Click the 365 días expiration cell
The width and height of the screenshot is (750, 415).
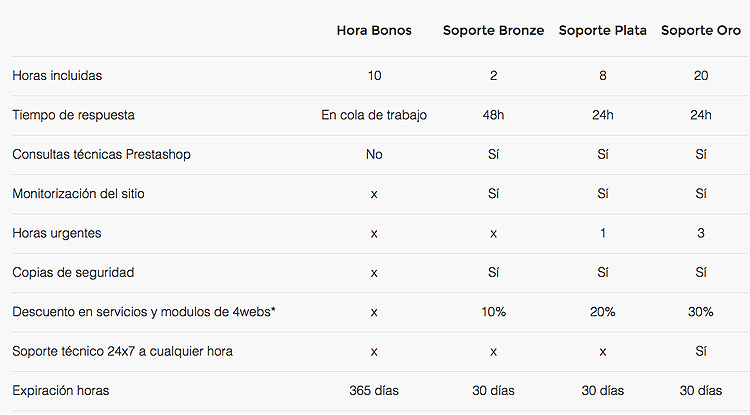[x=374, y=391]
